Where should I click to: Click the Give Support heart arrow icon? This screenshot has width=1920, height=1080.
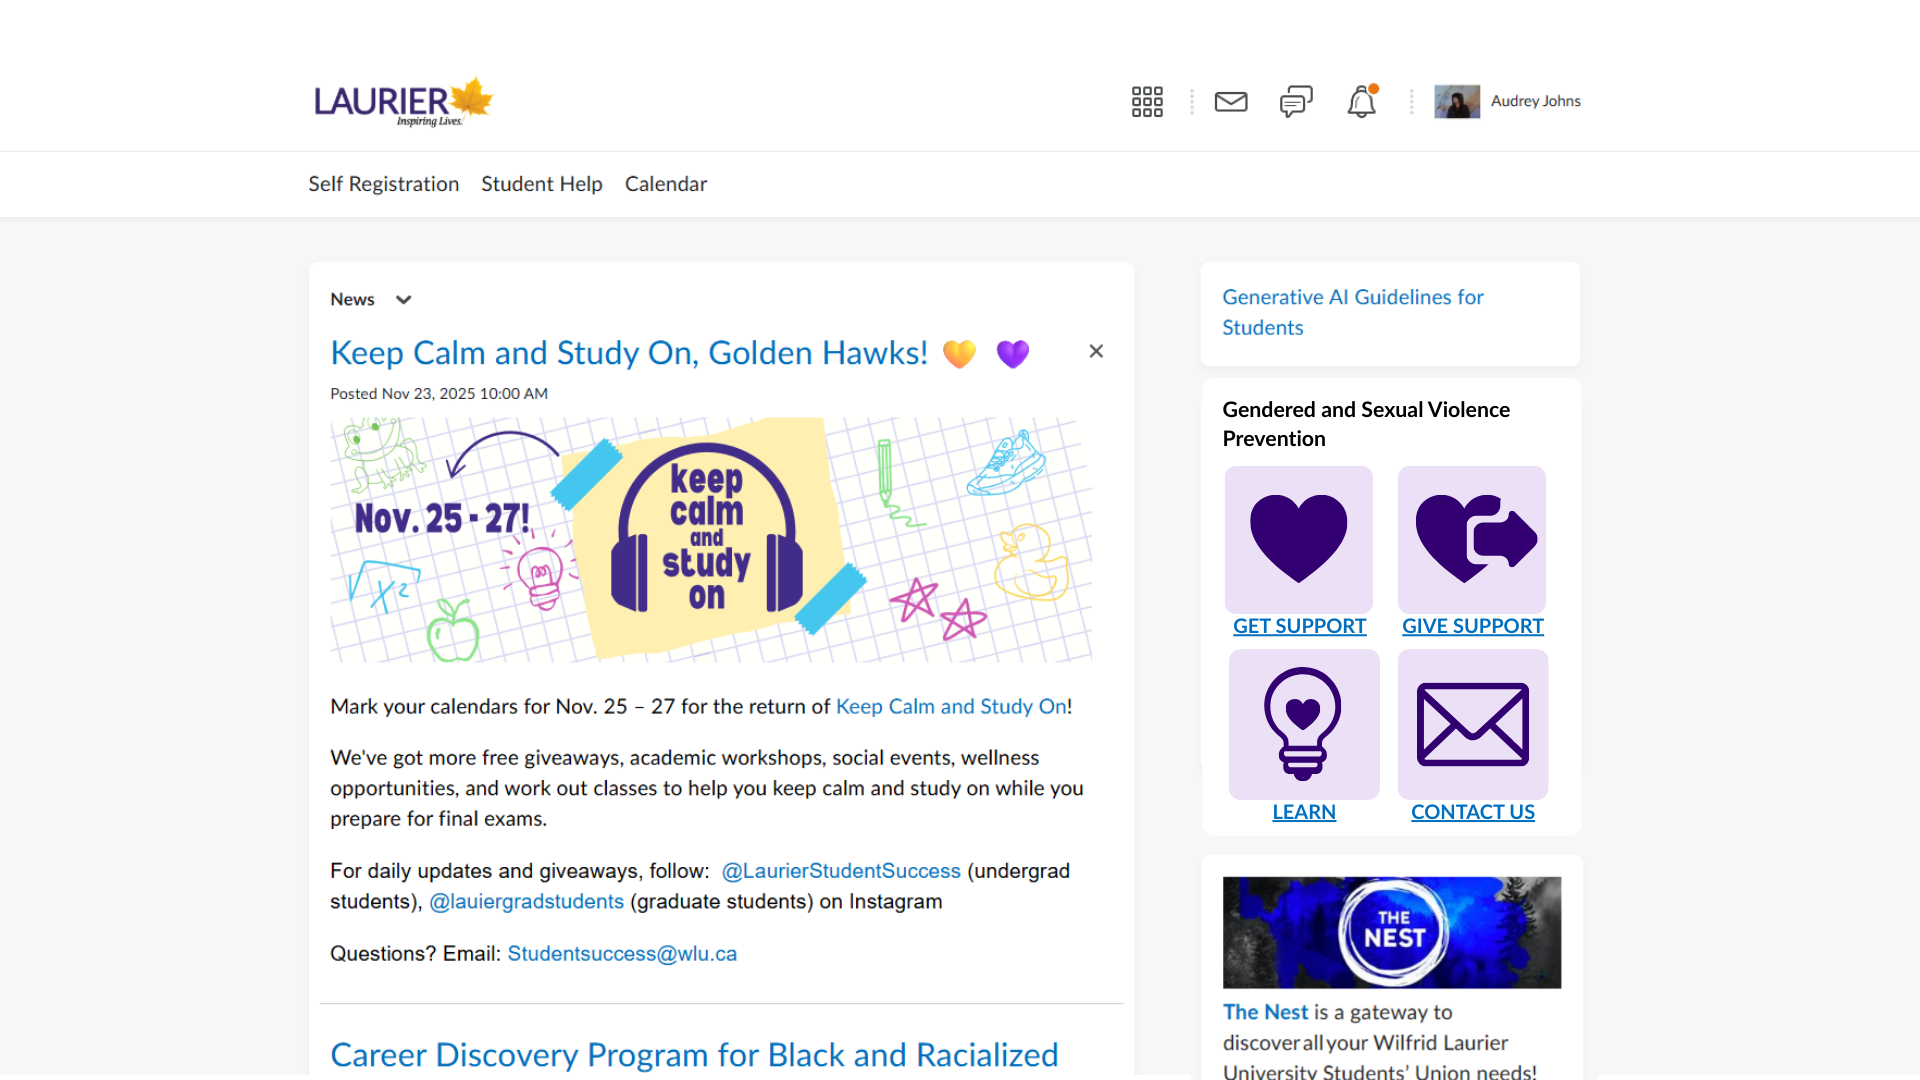click(1472, 539)
